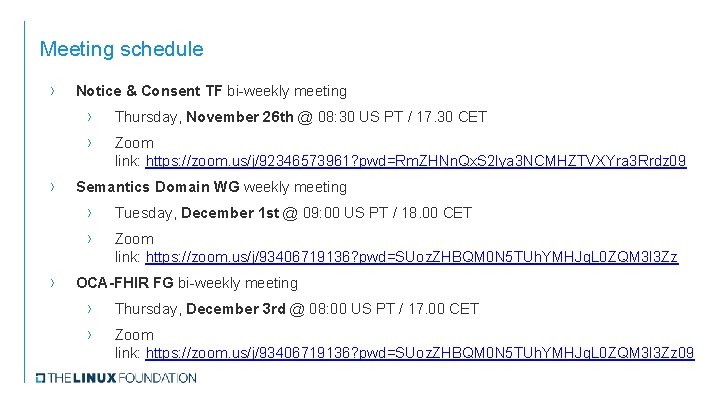Screen dimensions: 720x405
Task: Open the Semantics Domain WG Zoom link
Action: click(x=412, y=257)
